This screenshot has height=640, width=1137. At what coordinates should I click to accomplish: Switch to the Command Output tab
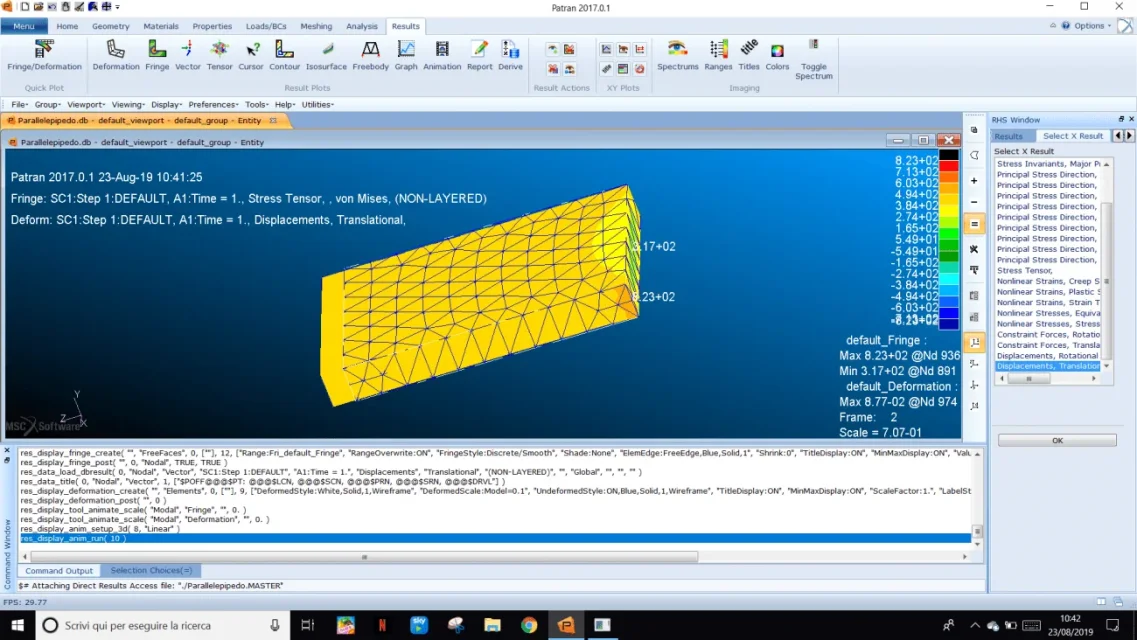tap(59, 570)
